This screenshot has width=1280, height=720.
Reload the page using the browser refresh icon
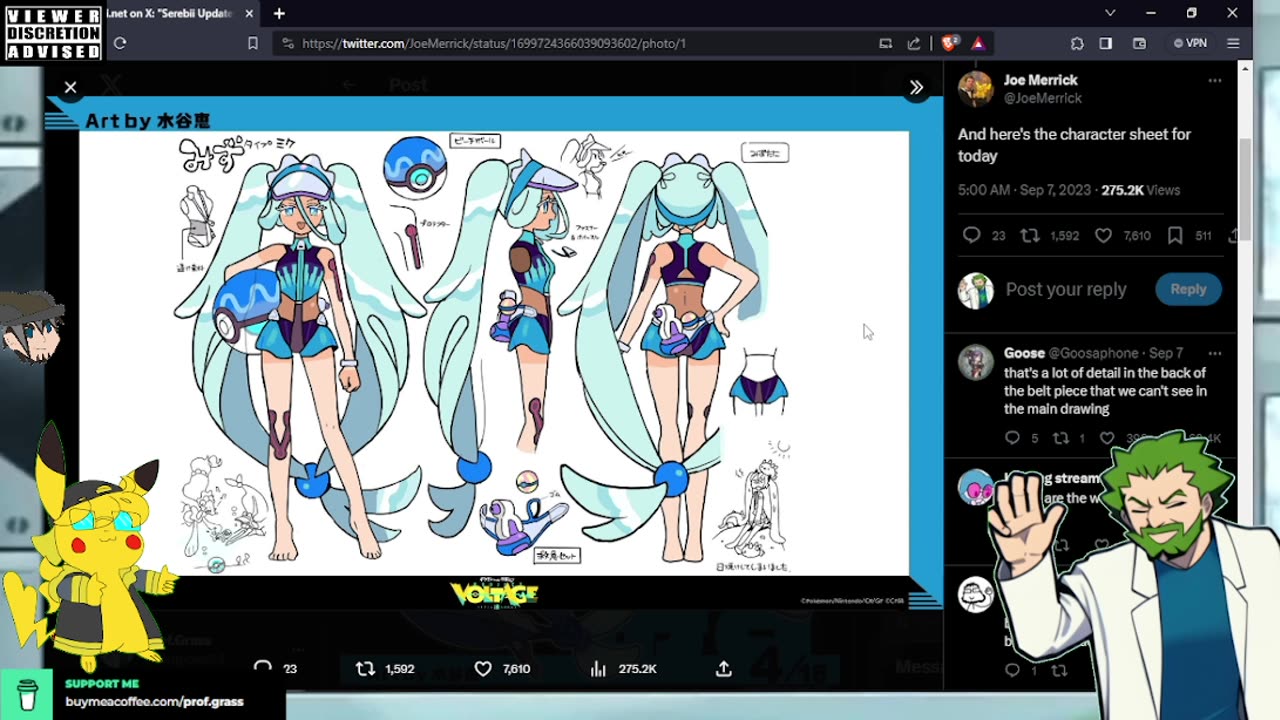[120, 43]
